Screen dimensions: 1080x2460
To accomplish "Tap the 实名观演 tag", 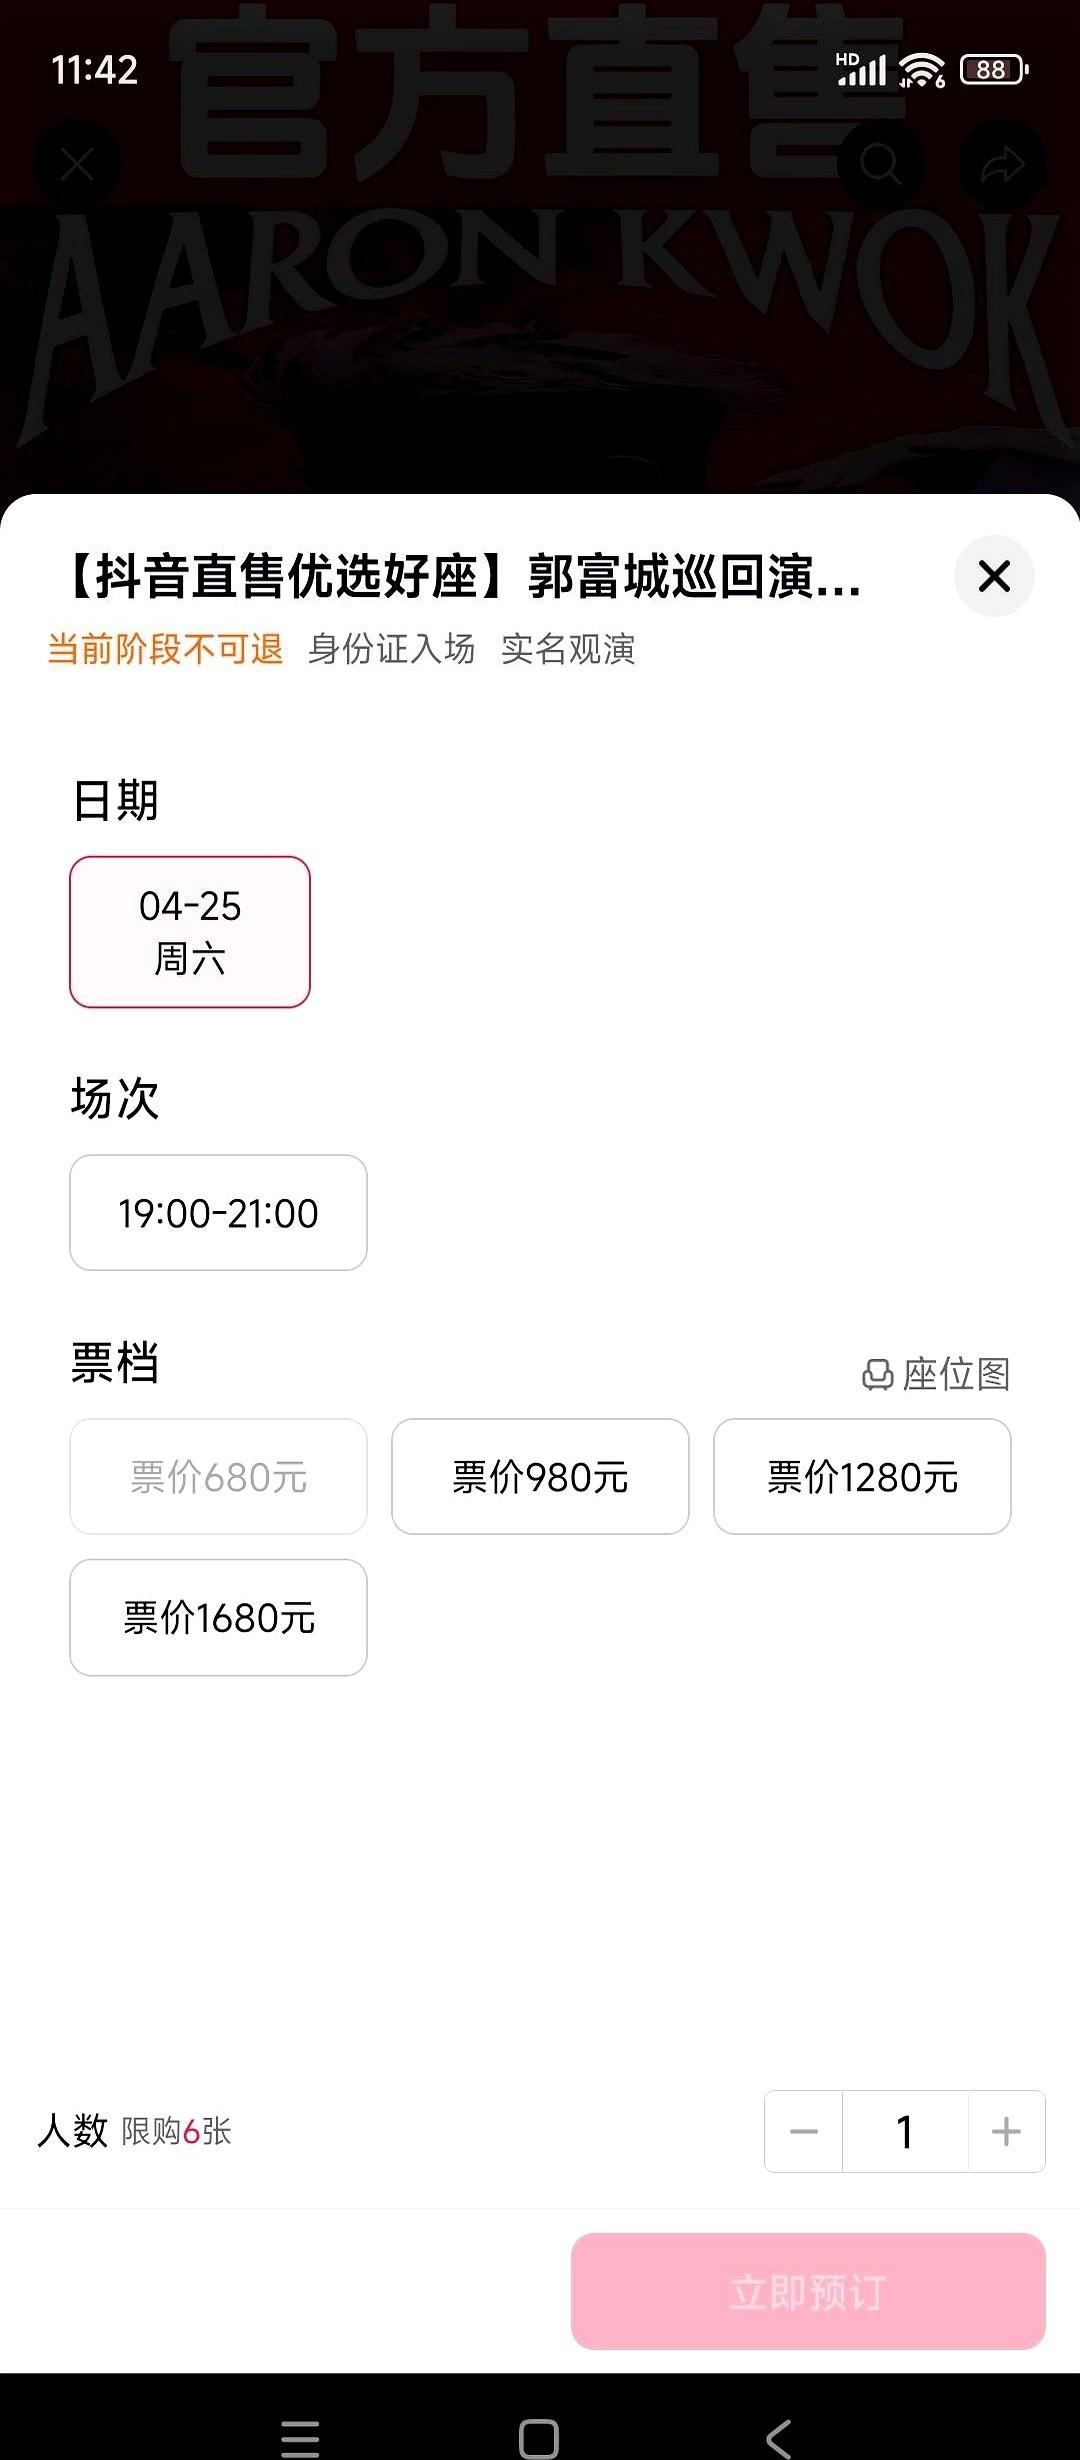I will click(x=568, y=649).
